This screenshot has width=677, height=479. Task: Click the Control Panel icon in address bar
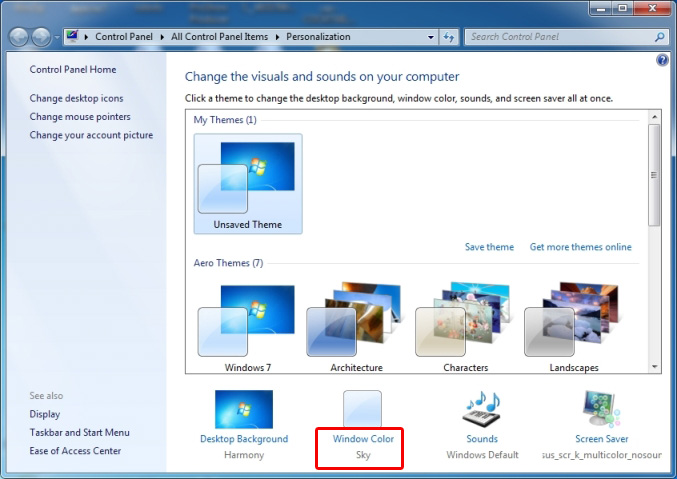click(72, 36)
